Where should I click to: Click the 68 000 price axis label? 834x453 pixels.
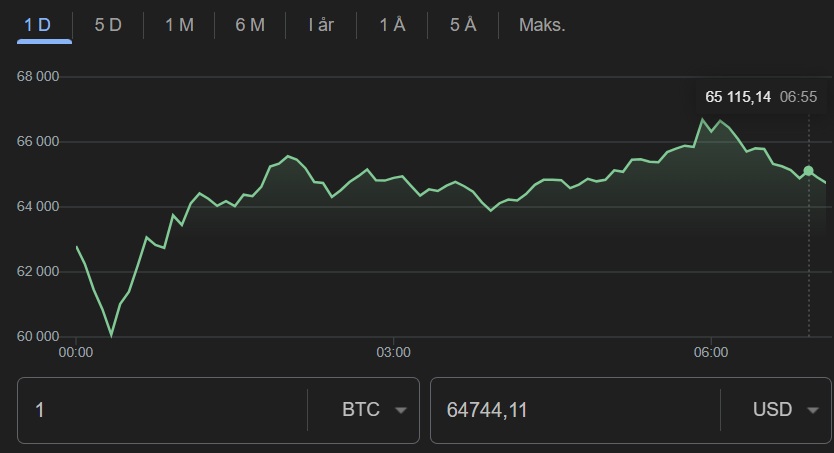point(38,77)
